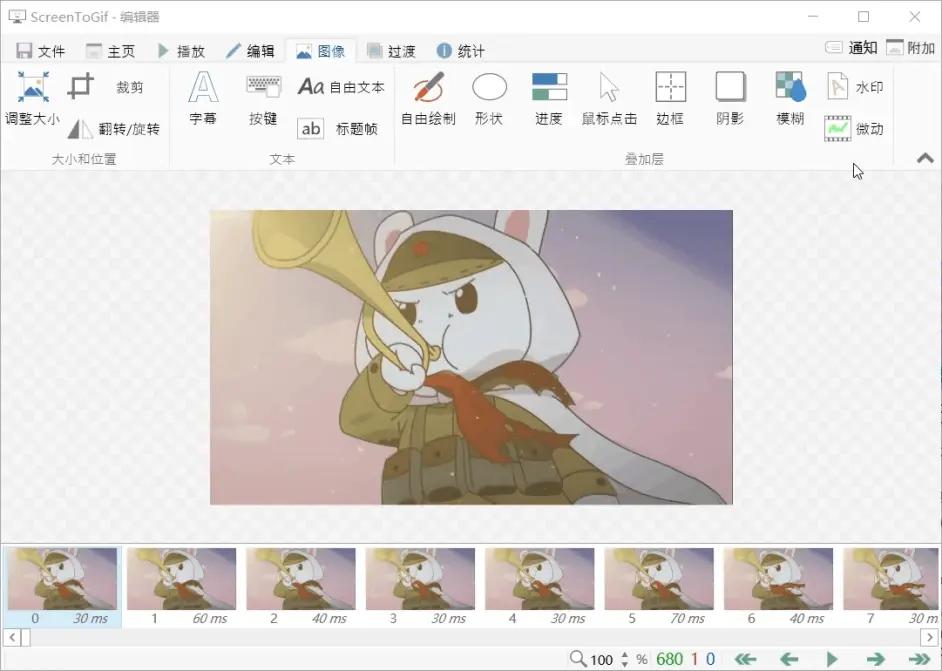
Task: Decrease zoom with stepper down arrow
Action: click(x=625, y=664)
